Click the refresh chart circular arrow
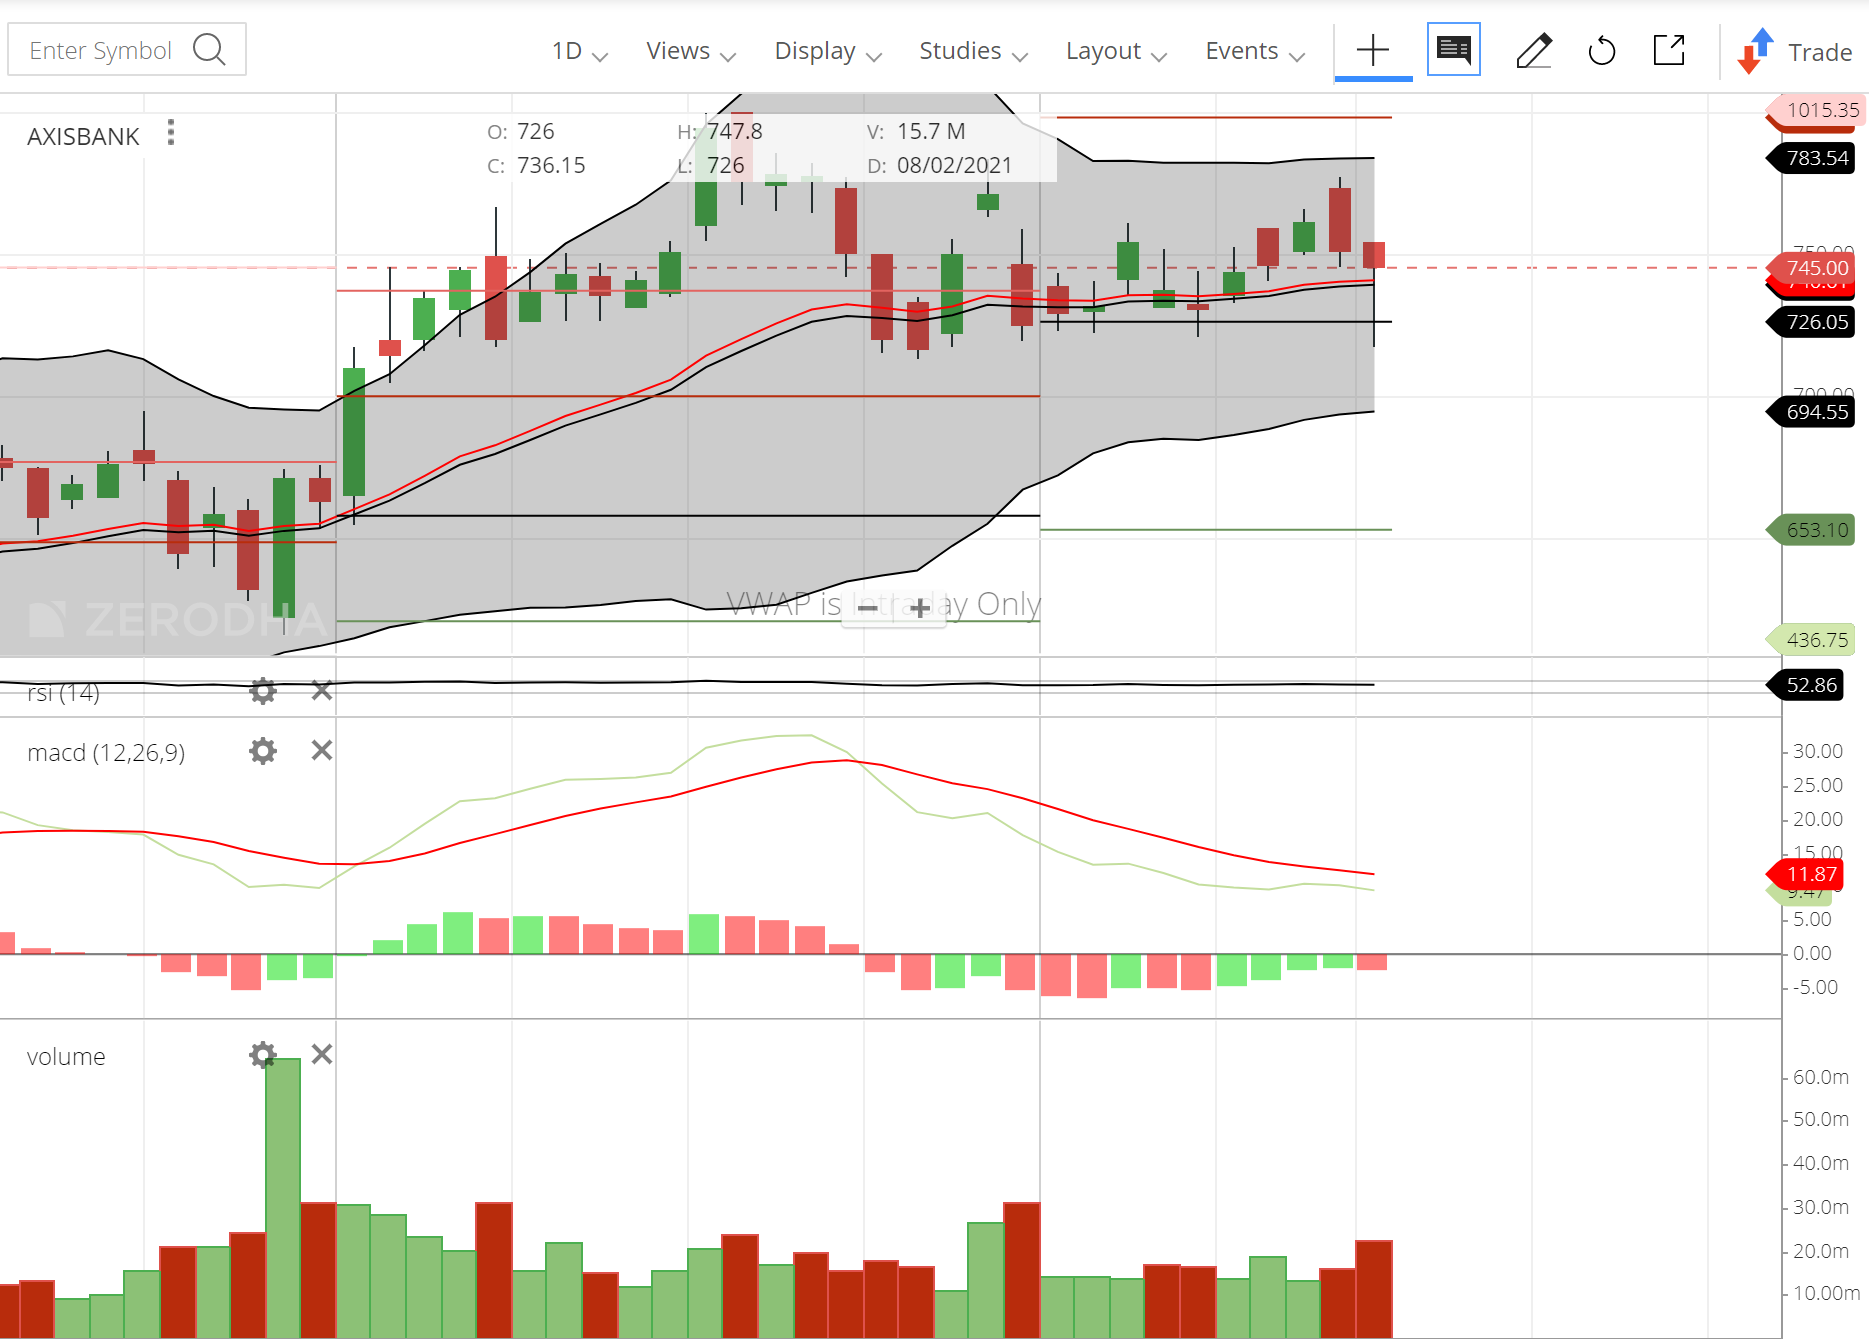The image size is (1869, 1339). (1602, 50)
